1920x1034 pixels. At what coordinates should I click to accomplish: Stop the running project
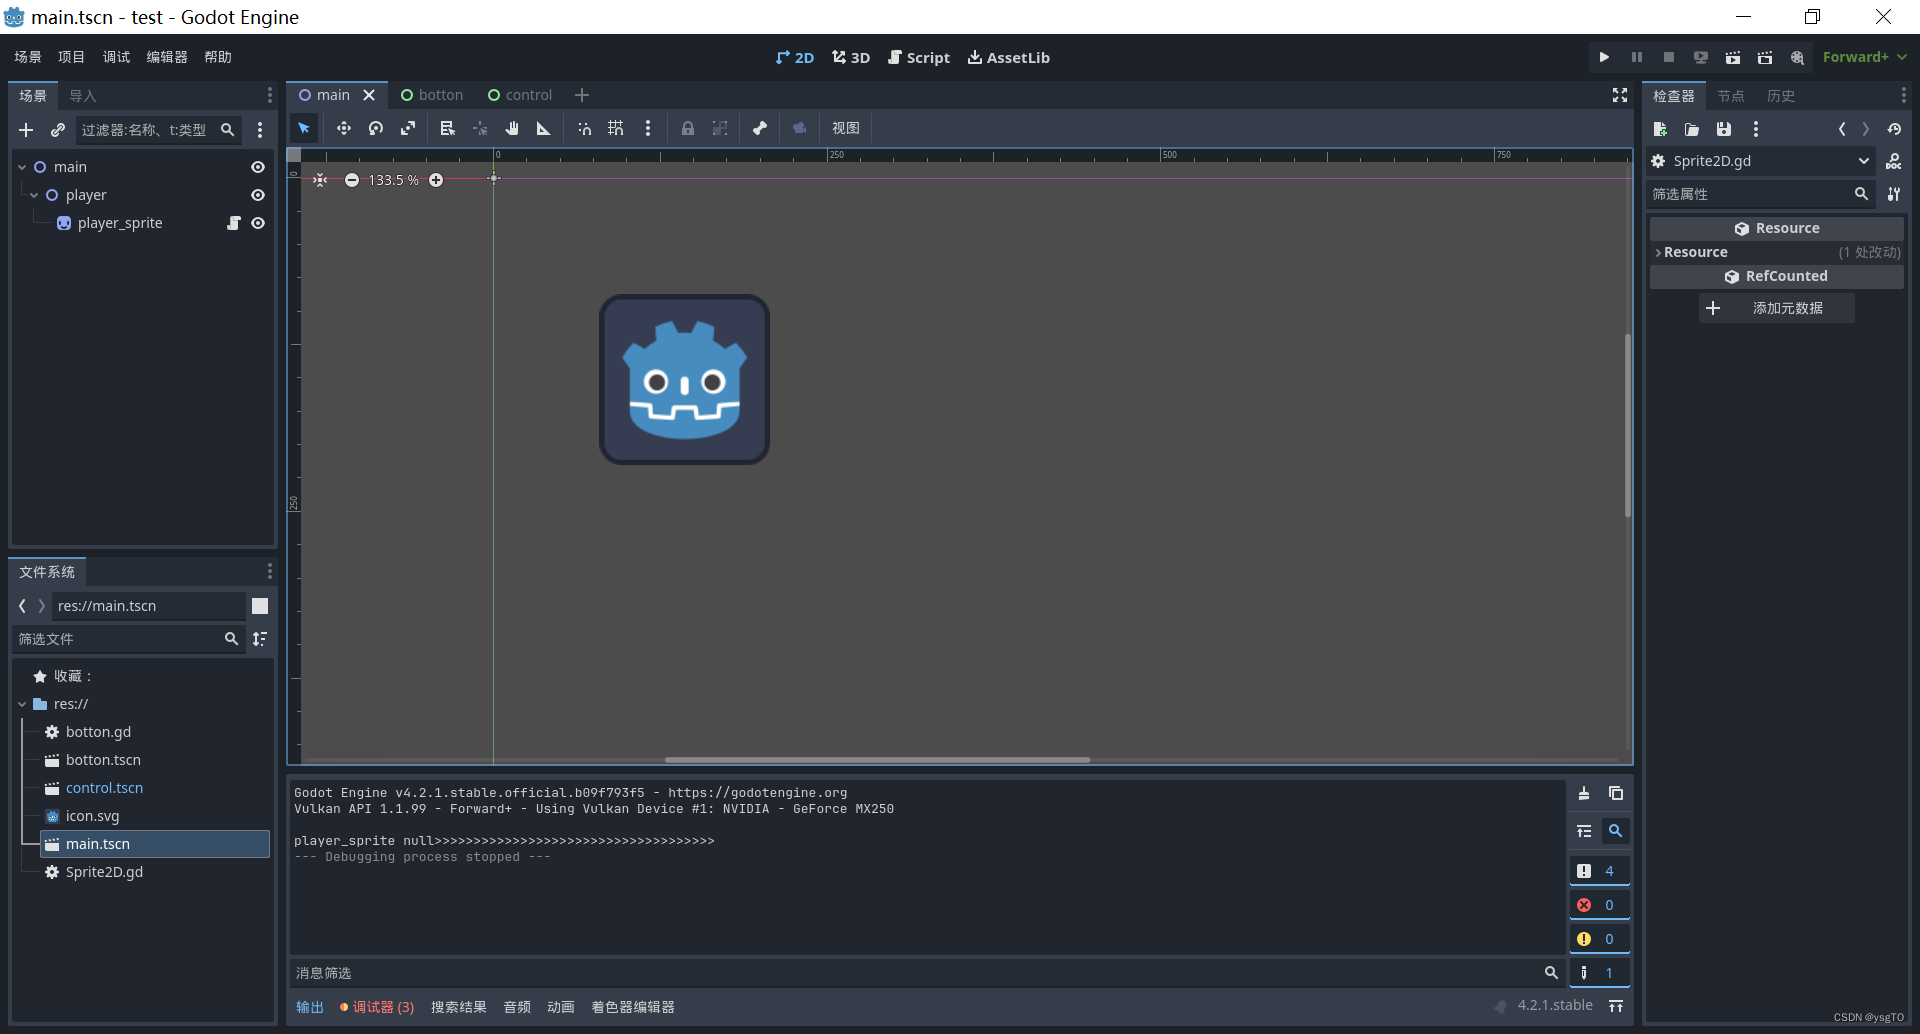(x=1669, y=57)
